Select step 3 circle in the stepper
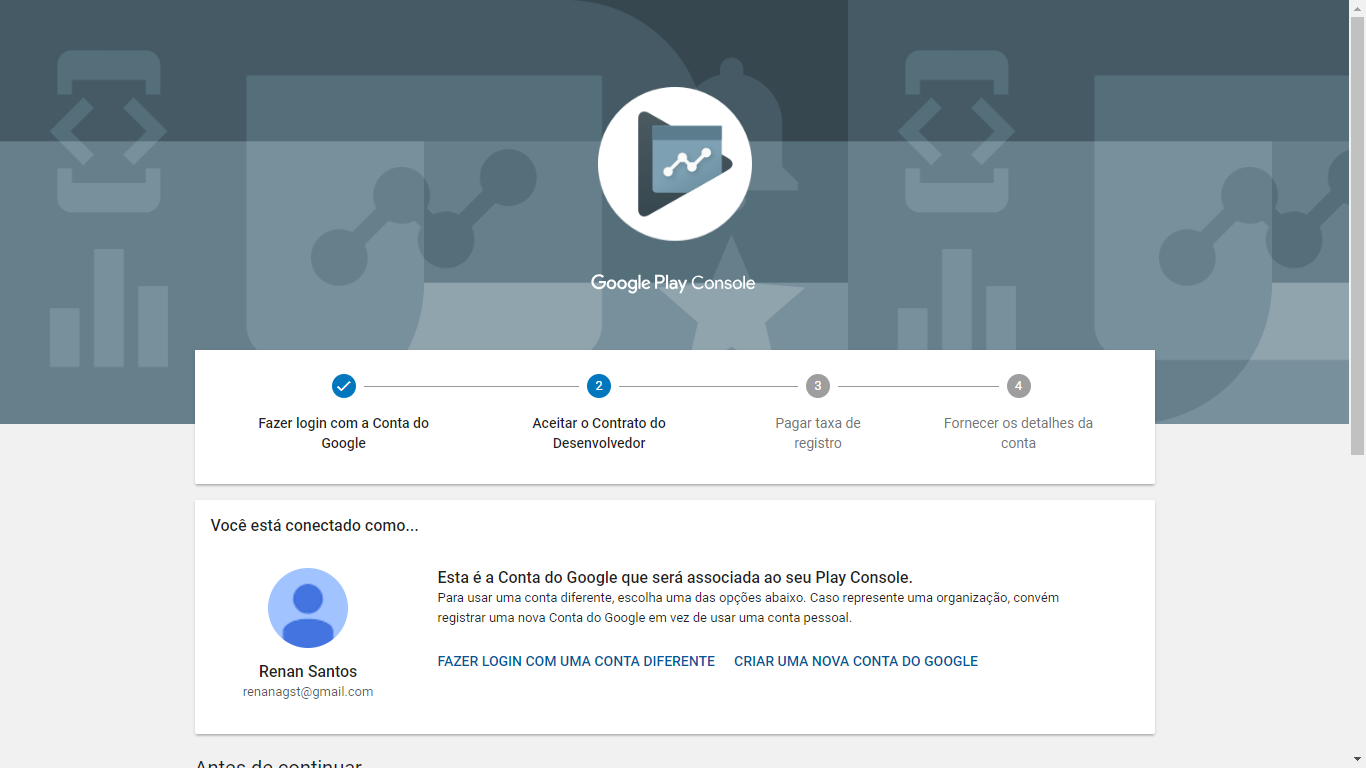 point(818,386)
